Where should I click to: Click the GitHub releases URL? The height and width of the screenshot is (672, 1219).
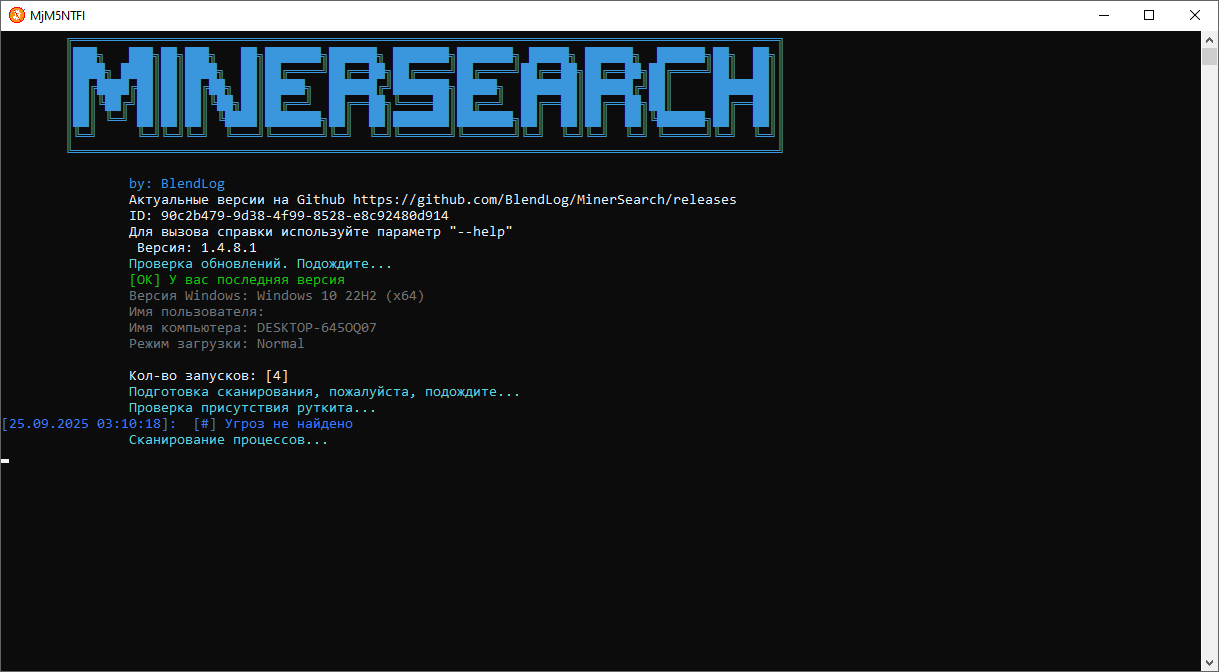545,200
